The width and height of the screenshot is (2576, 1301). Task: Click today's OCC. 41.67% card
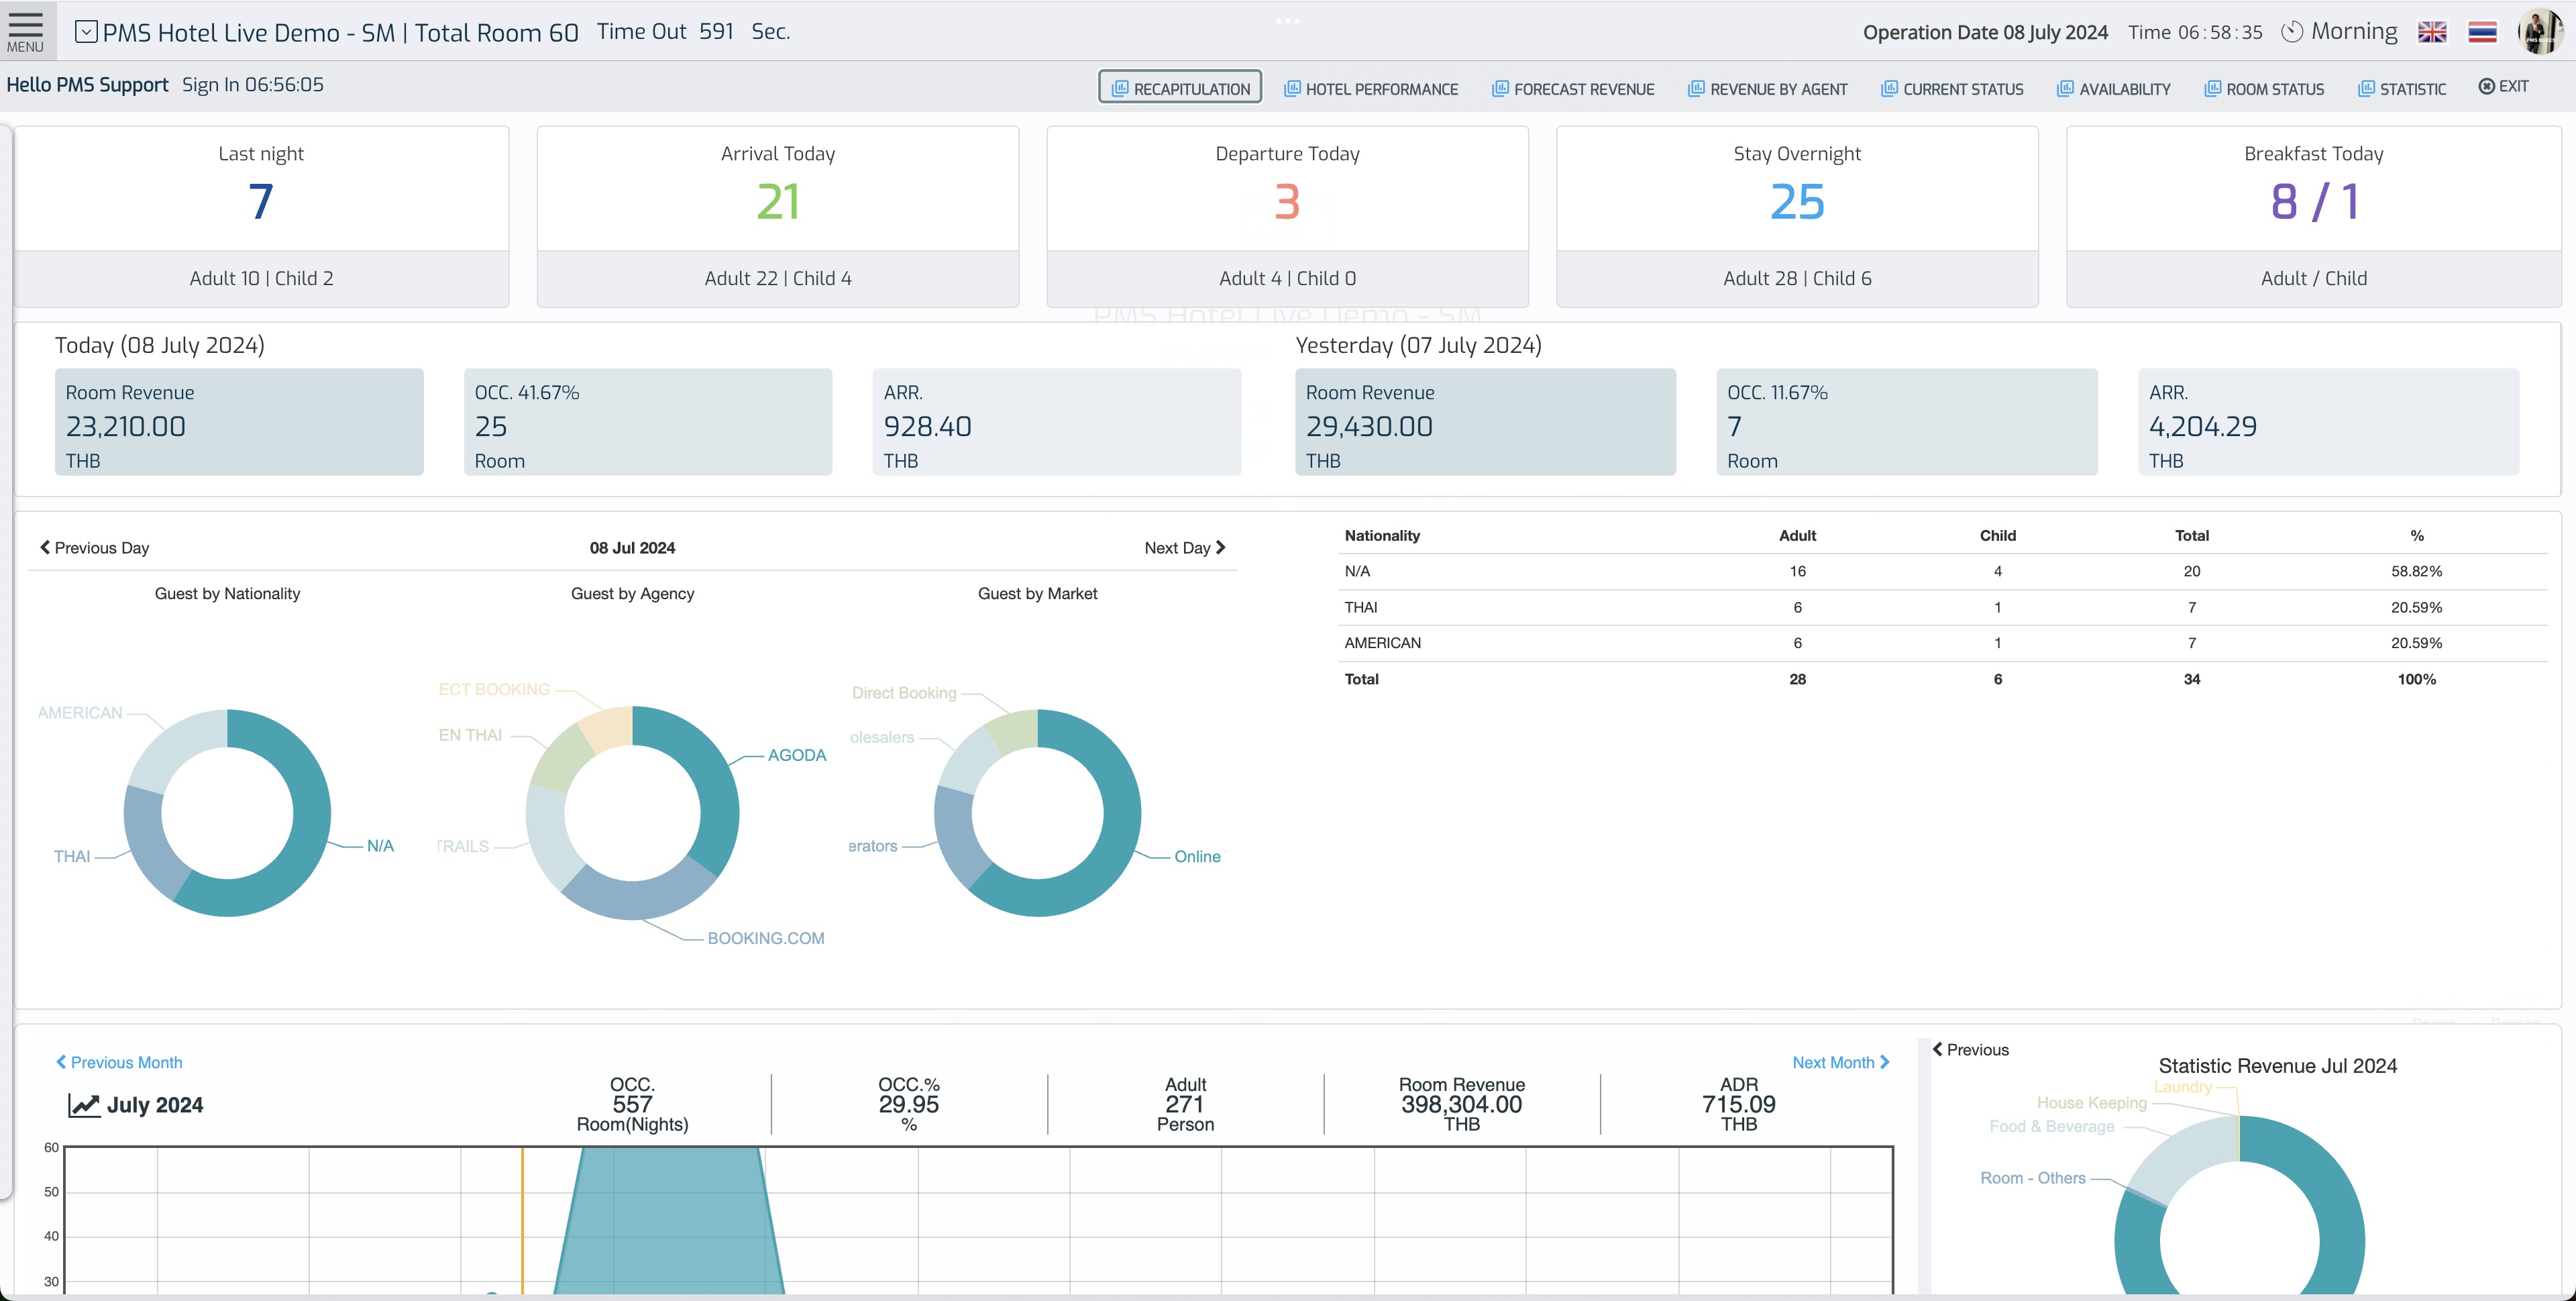click(648, 422)
